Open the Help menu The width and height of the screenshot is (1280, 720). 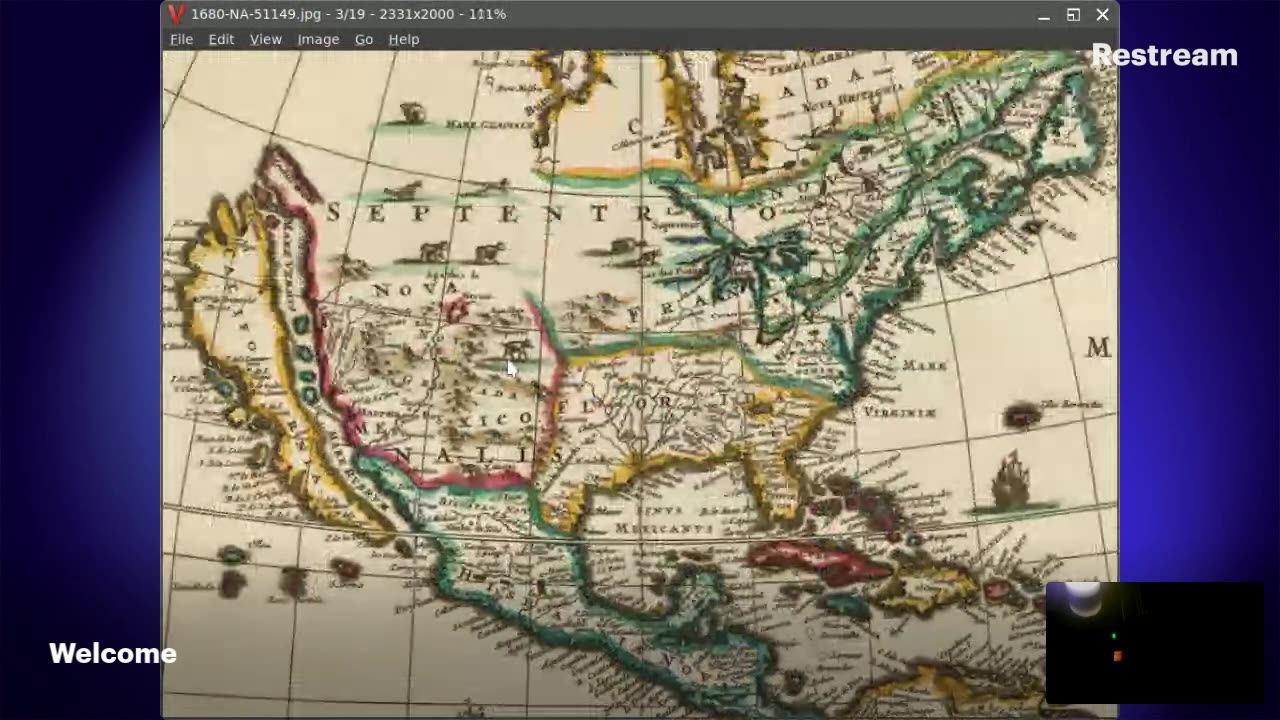(x=404, y=39)
